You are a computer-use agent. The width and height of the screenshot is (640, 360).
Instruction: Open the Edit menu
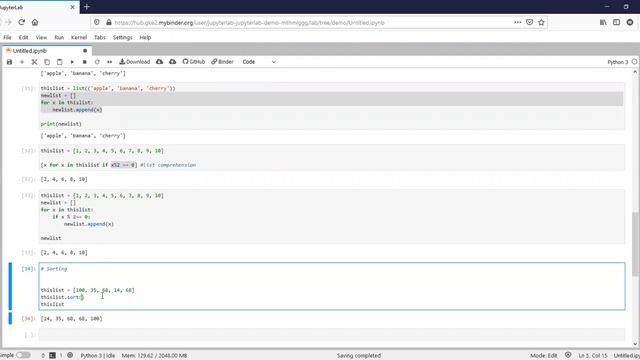[24, 38]
